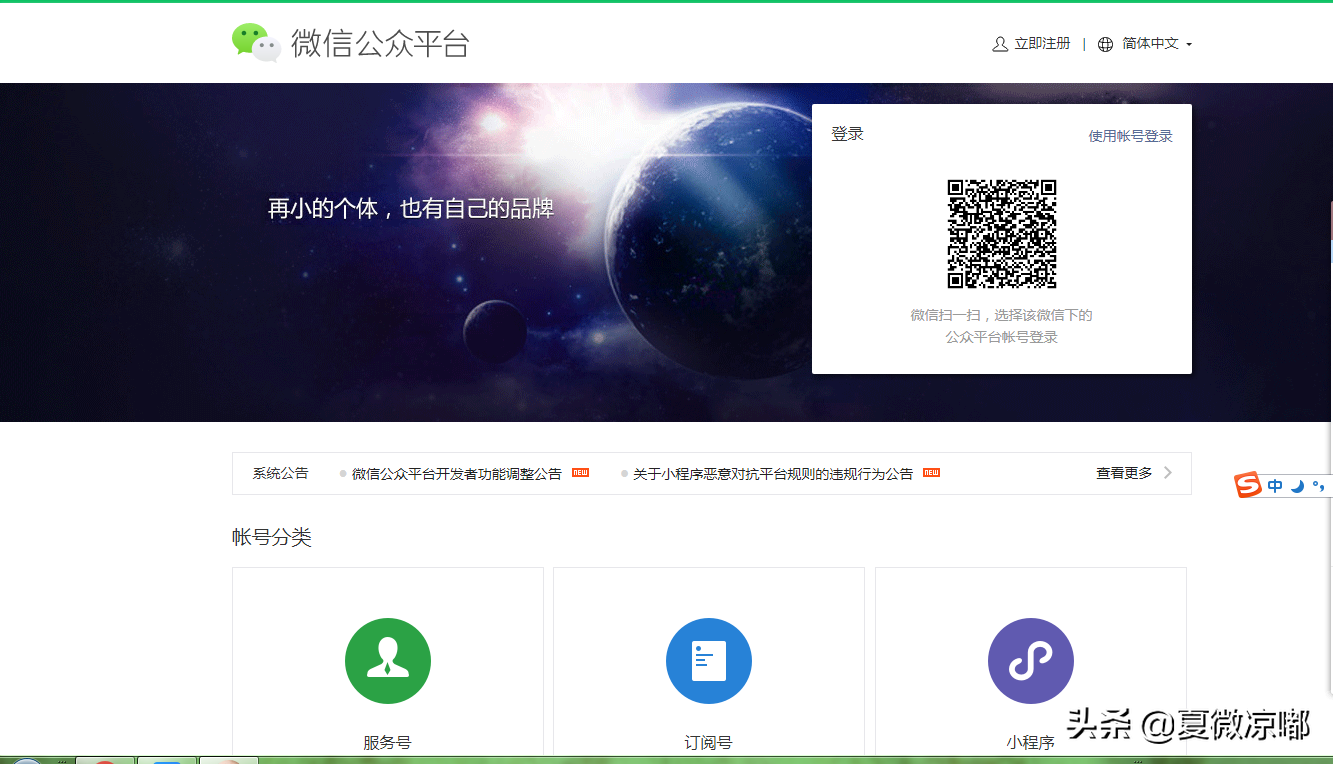Select the purple 小程序 mini program icon
The image size is (1333, 764).
coord(1030,660)
